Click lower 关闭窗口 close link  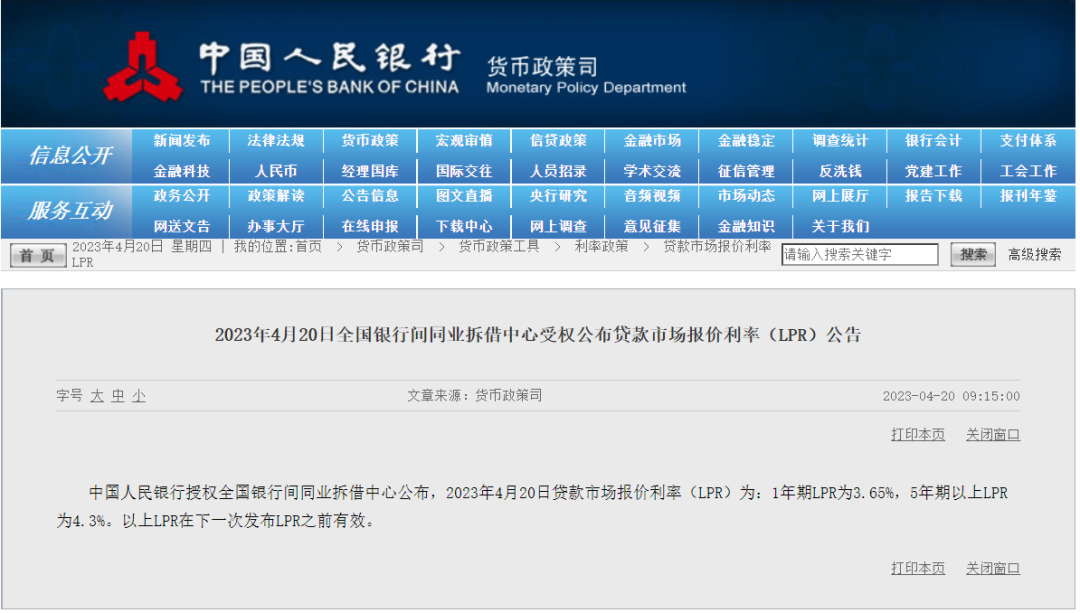993,568
